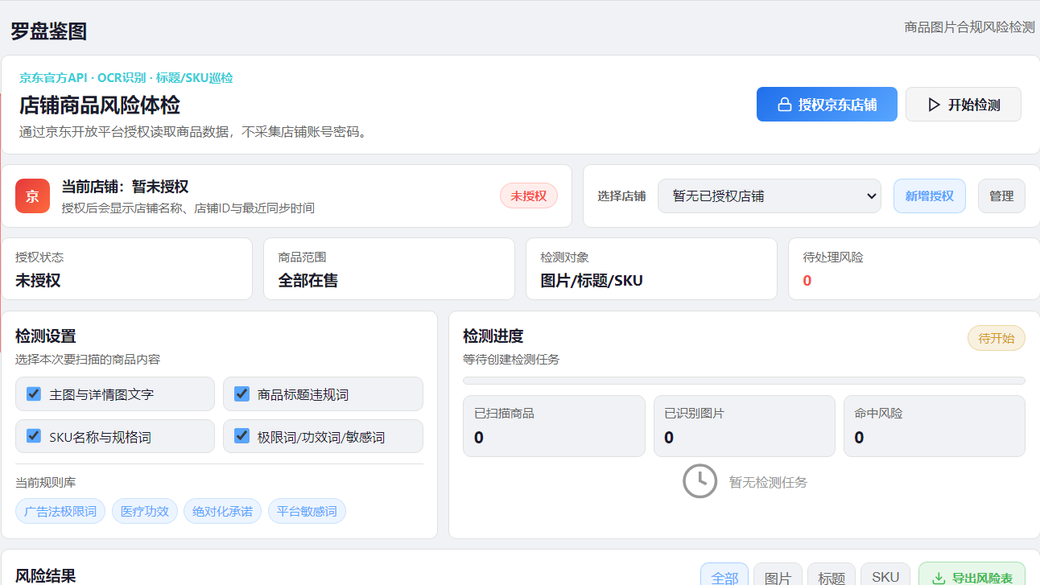Toggle 极限词/功效词/敏感词 checkbox

pos(242,436)
